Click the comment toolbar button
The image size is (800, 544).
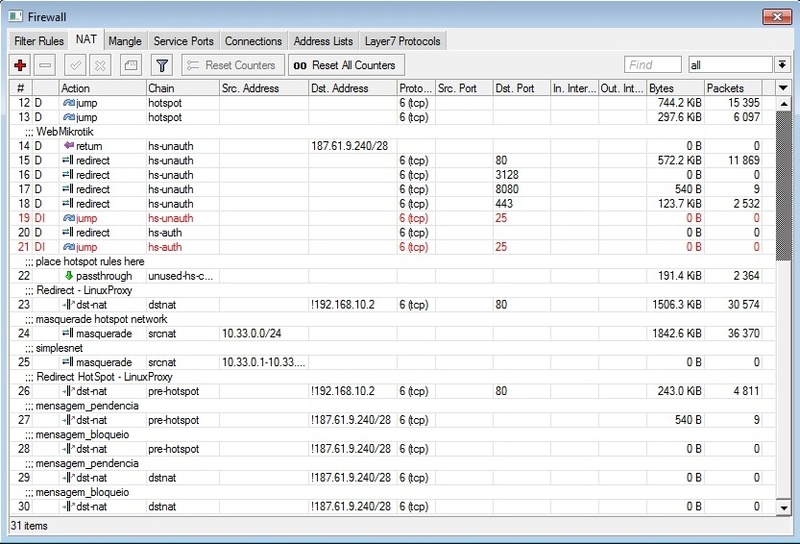131,65
